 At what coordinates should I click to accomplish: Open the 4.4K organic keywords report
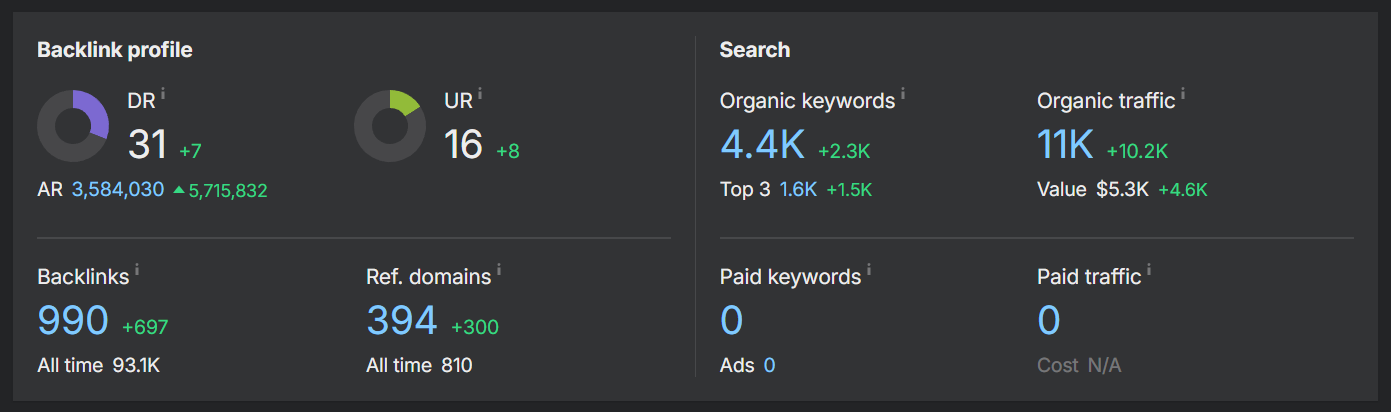point(762,145)
